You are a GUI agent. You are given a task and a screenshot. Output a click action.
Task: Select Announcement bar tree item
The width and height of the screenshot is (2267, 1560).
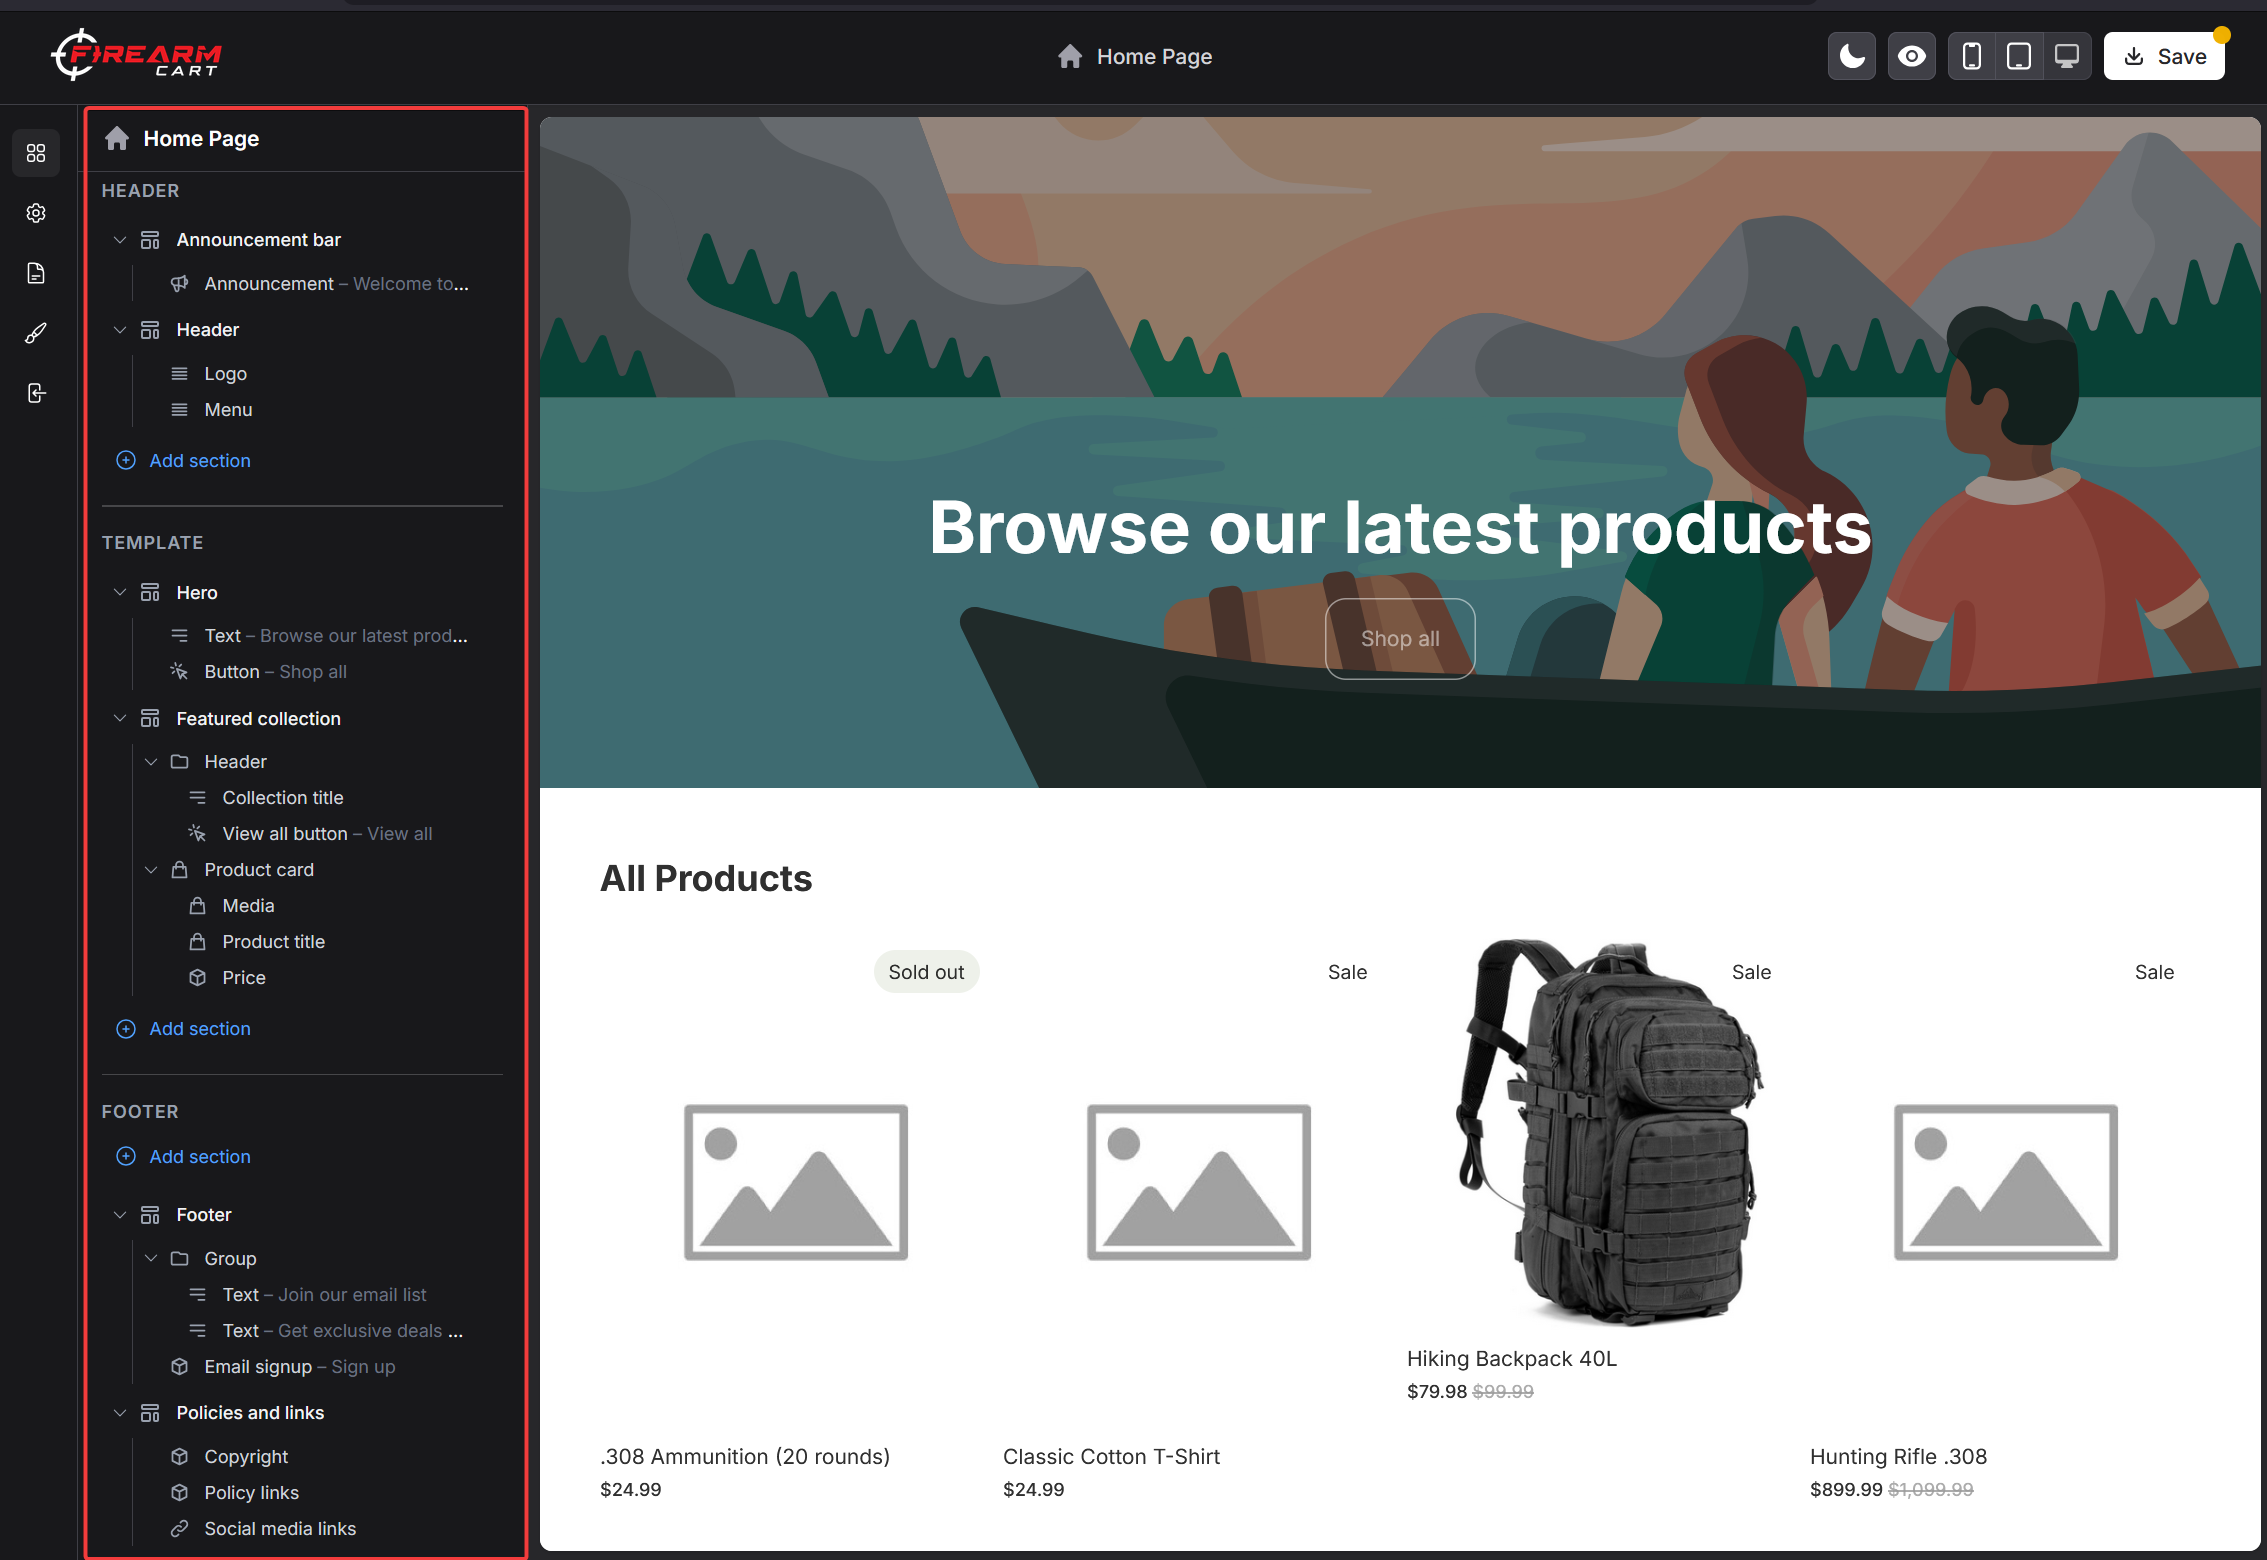coord(259,240)
